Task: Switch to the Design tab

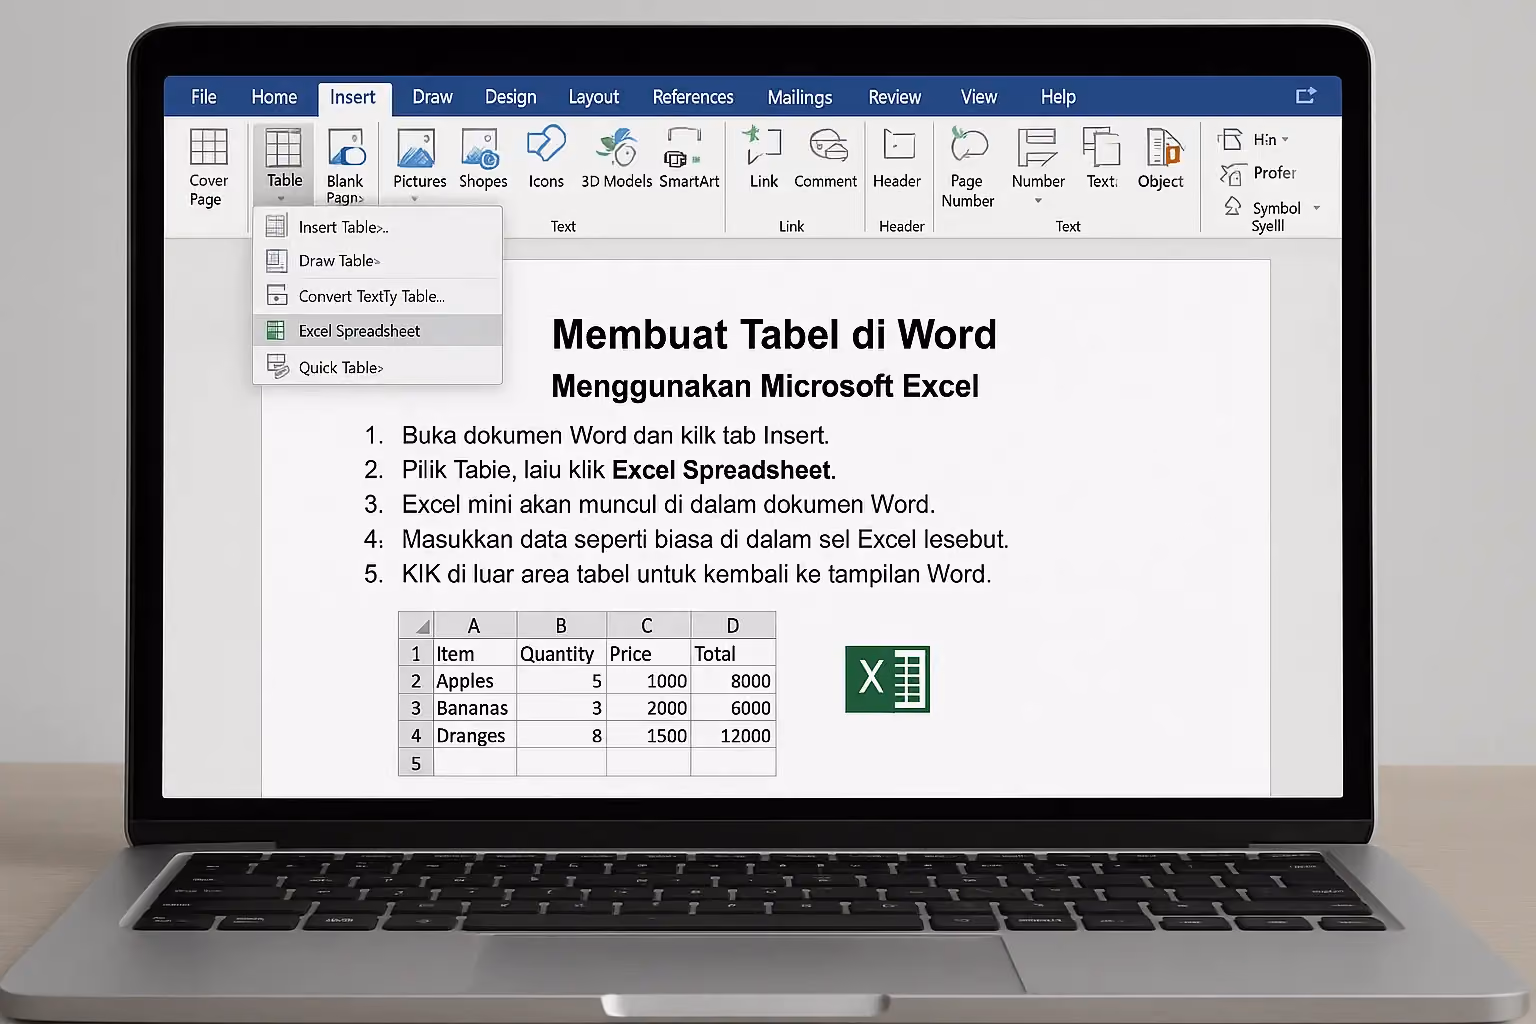Action: (511, 97)
